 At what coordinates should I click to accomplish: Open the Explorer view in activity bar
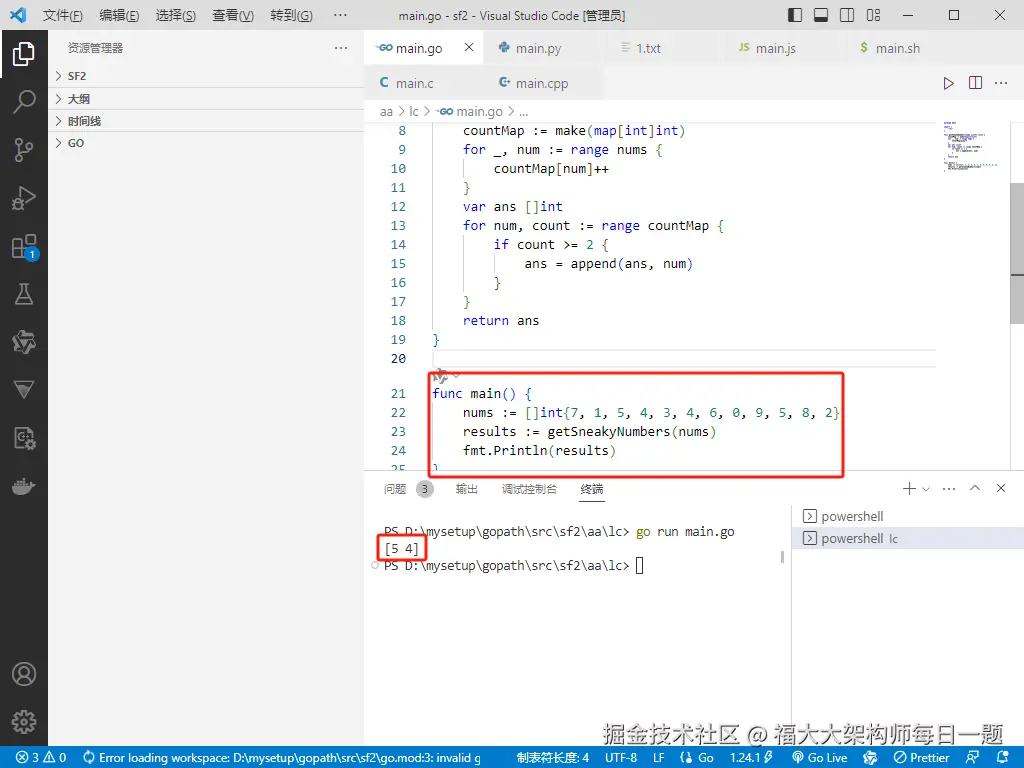(x=24, y=54)
